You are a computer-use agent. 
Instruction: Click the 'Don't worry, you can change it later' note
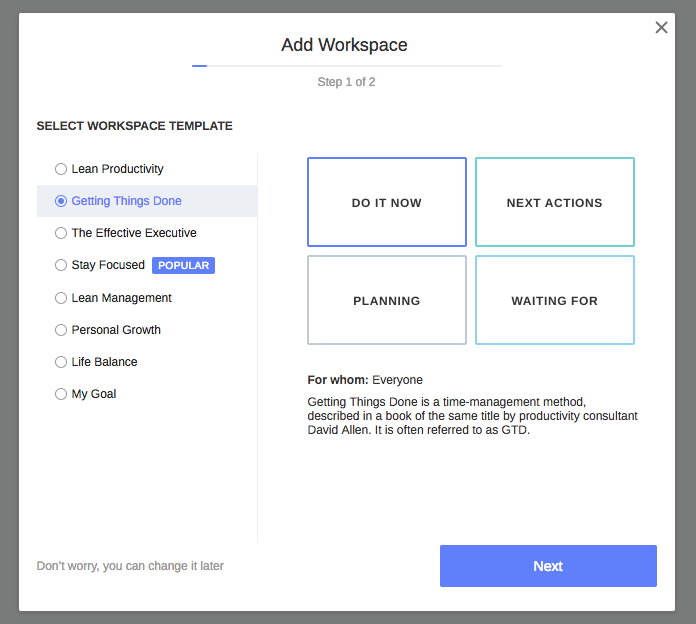pyautogui.click(x=130, y=566)
